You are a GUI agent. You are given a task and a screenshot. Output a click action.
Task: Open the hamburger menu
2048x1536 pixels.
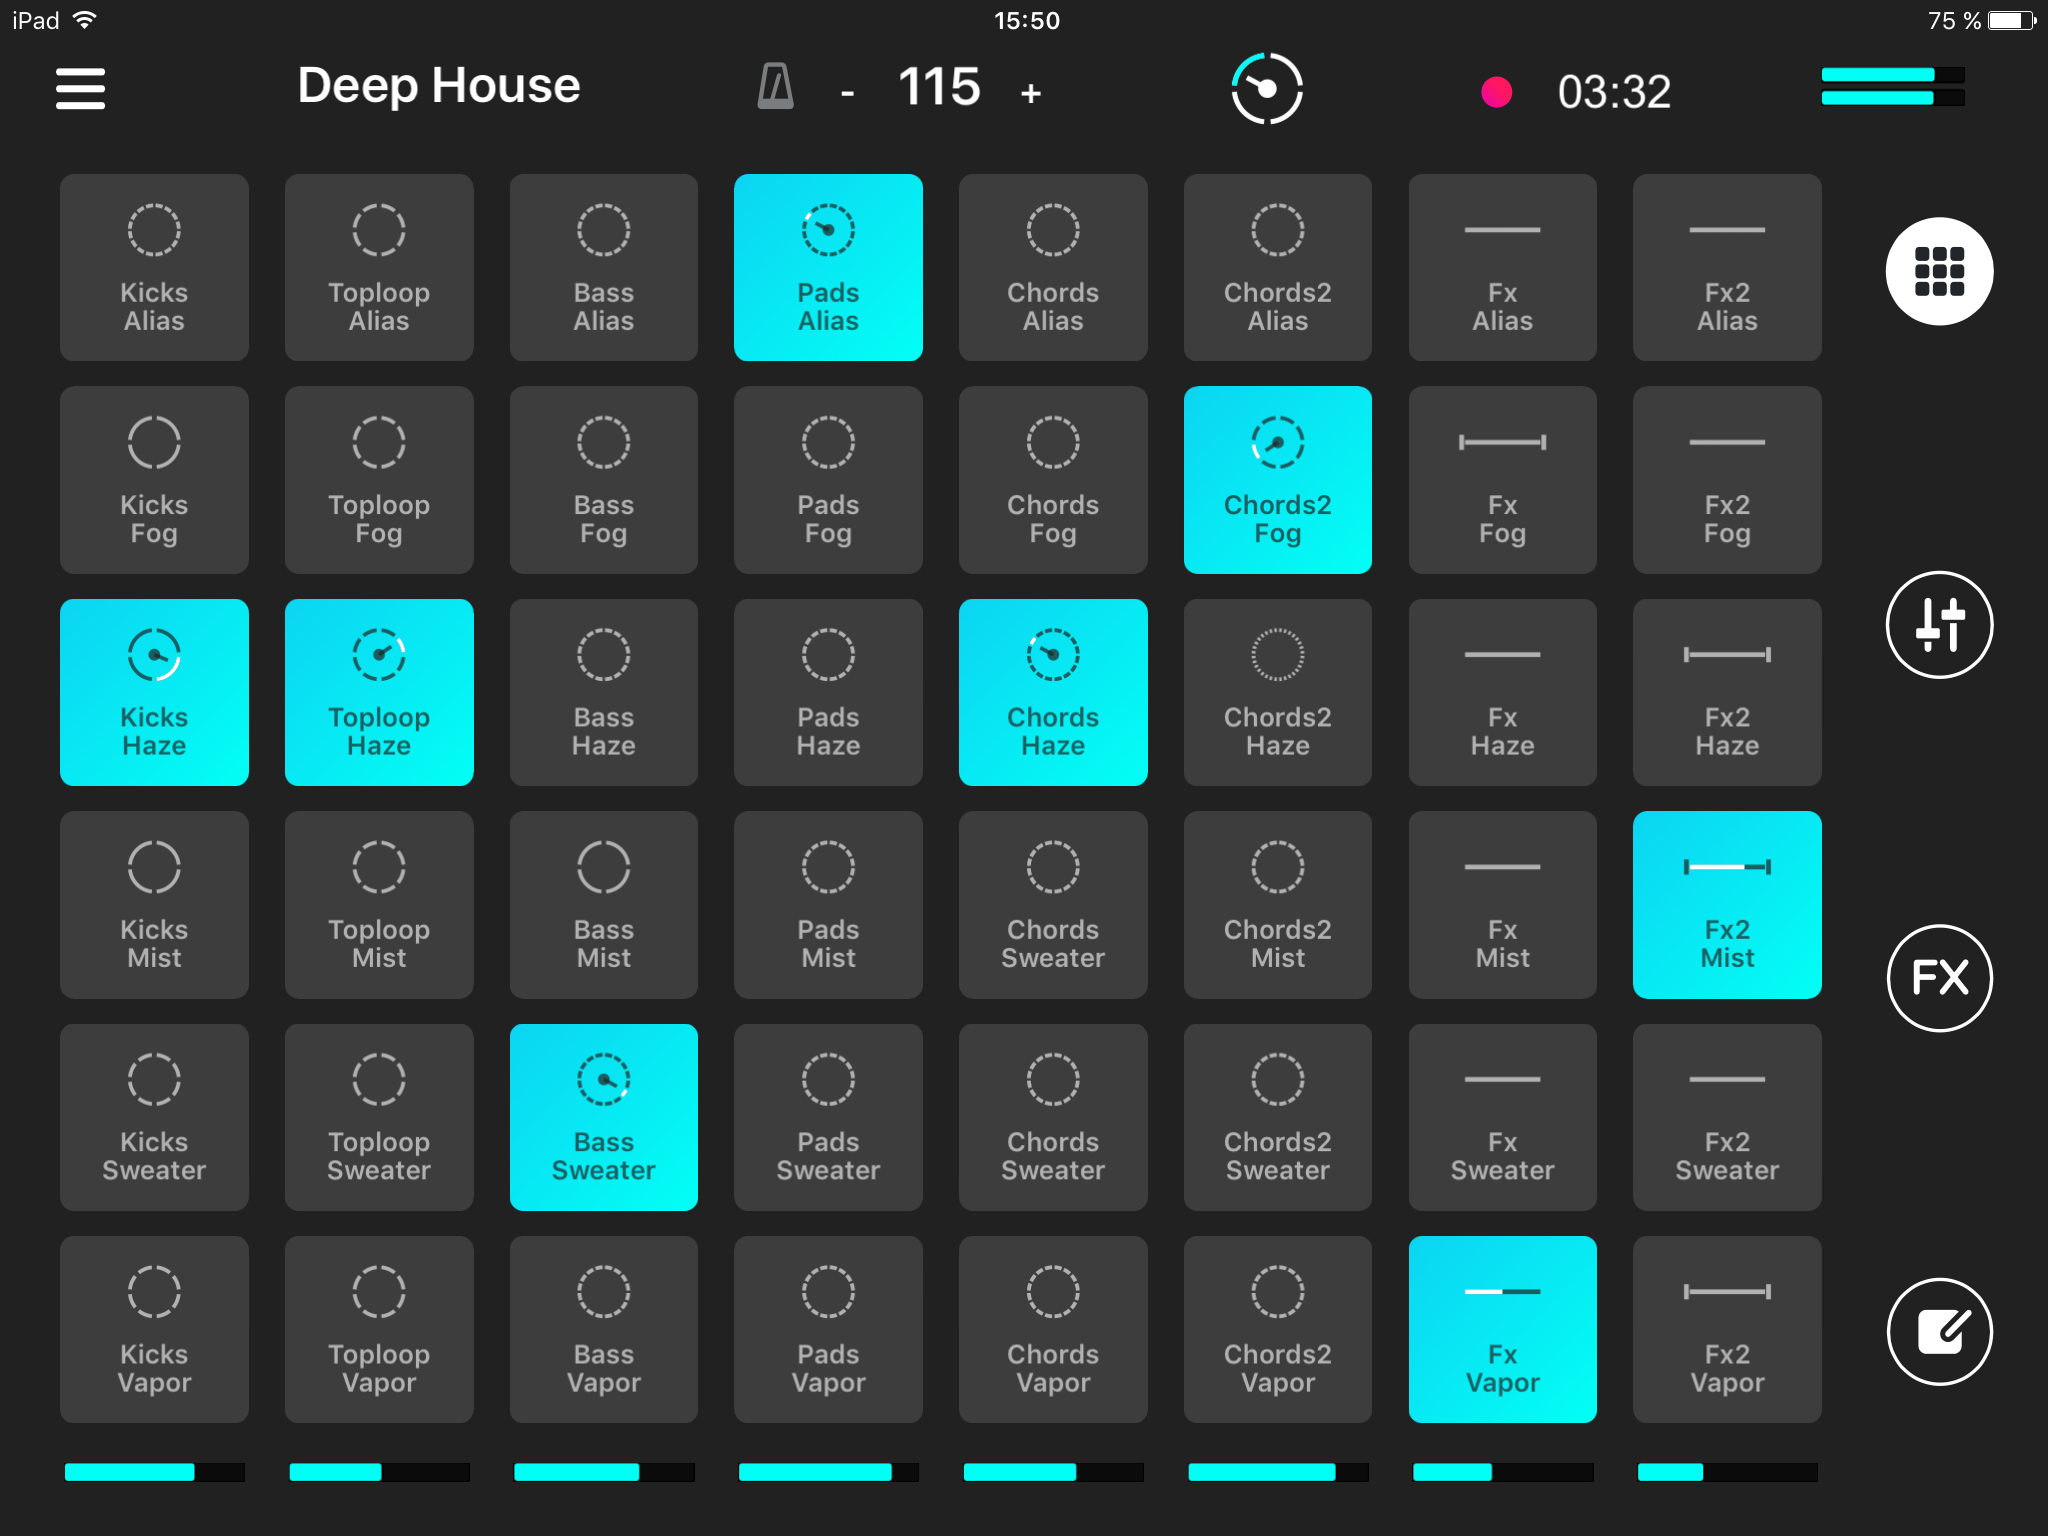[x=80, y=89]
